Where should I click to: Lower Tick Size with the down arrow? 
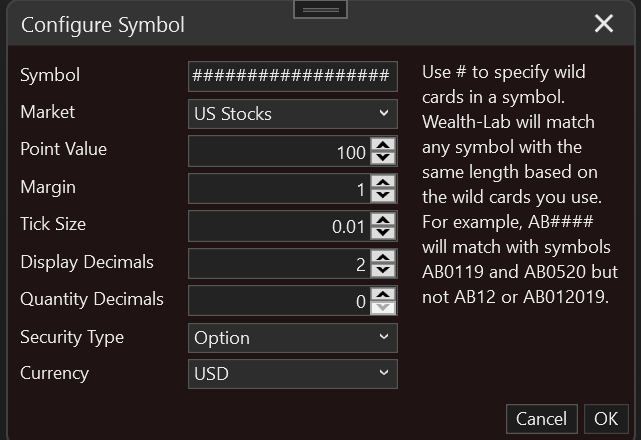383,232
